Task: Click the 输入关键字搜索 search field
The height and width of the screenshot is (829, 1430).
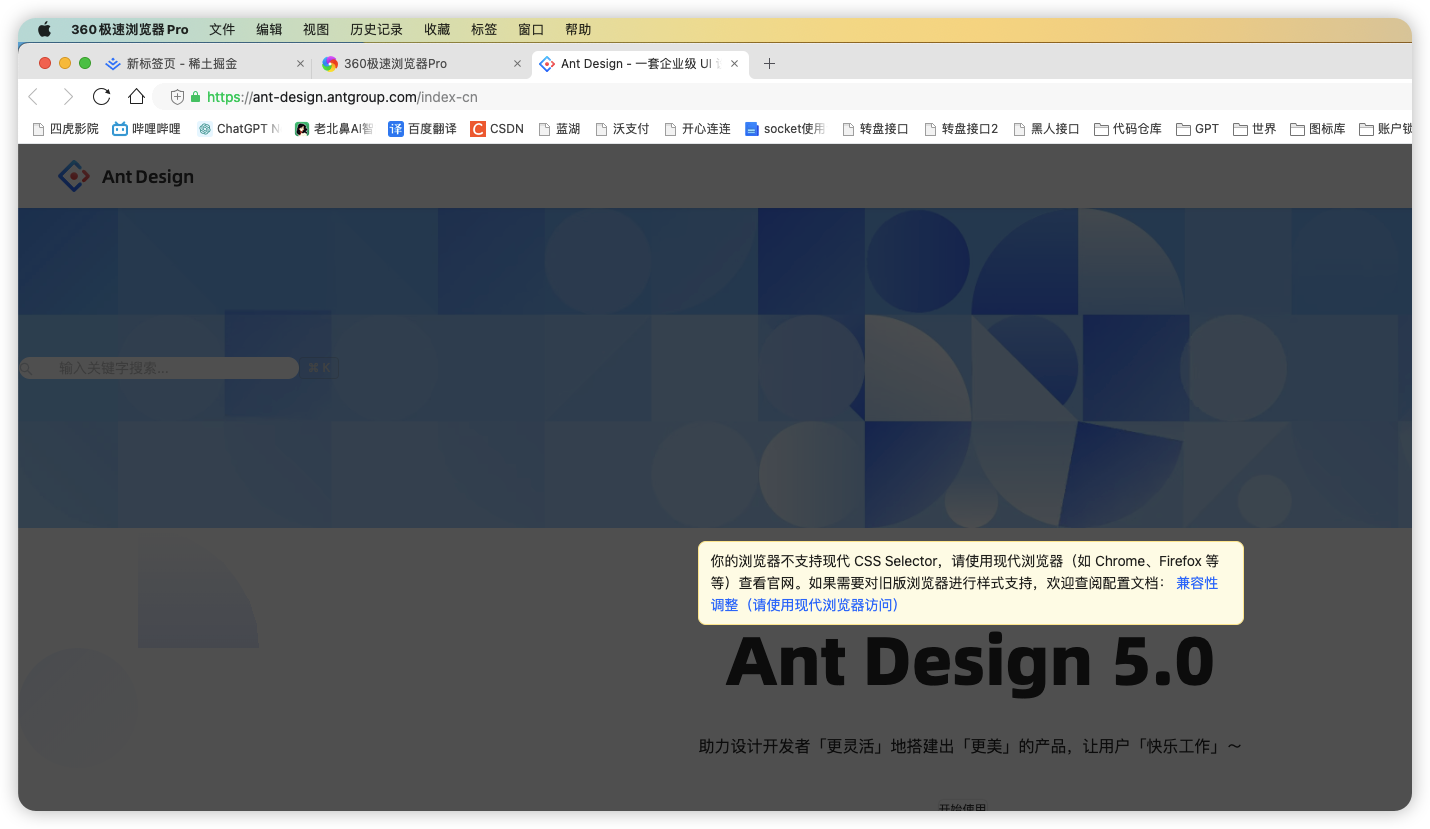Action: pyautogui.click(x=160, y=368)
